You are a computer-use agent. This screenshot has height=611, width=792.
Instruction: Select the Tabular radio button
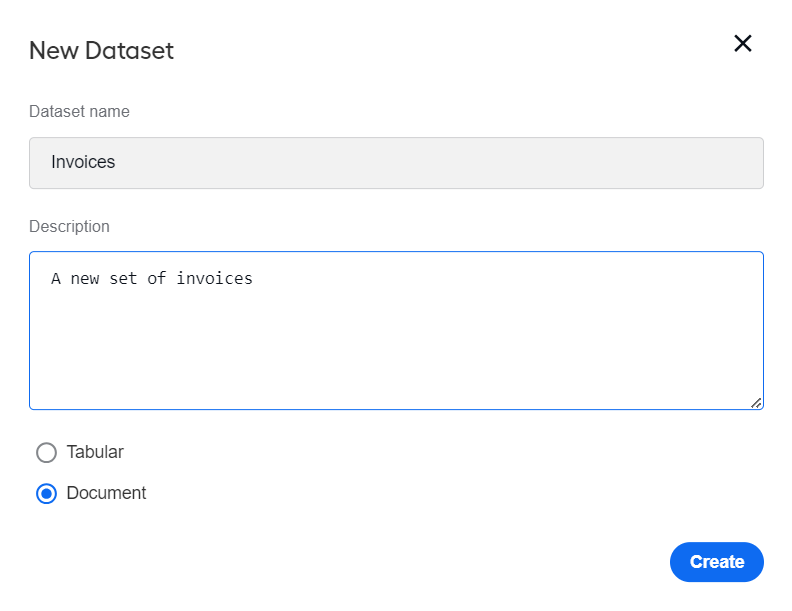click(x=46, y=452)
